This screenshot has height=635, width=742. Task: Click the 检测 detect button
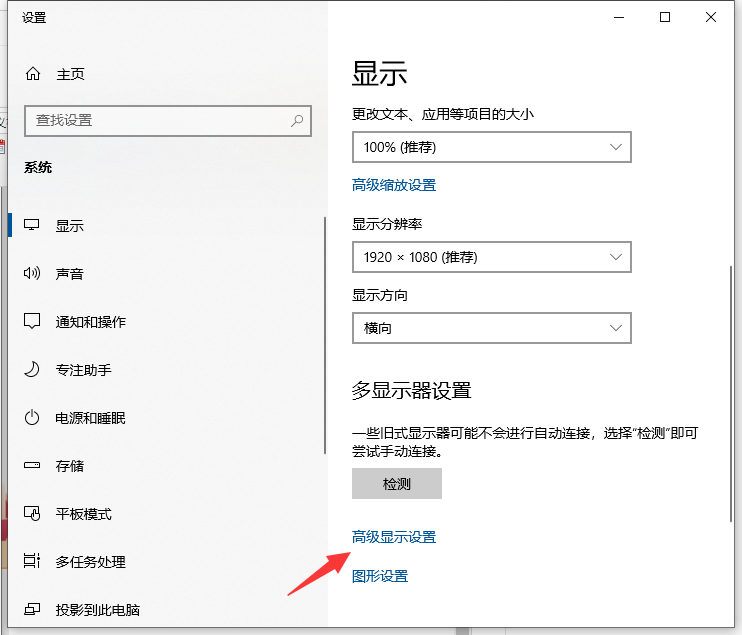click(x=396, y=484)
